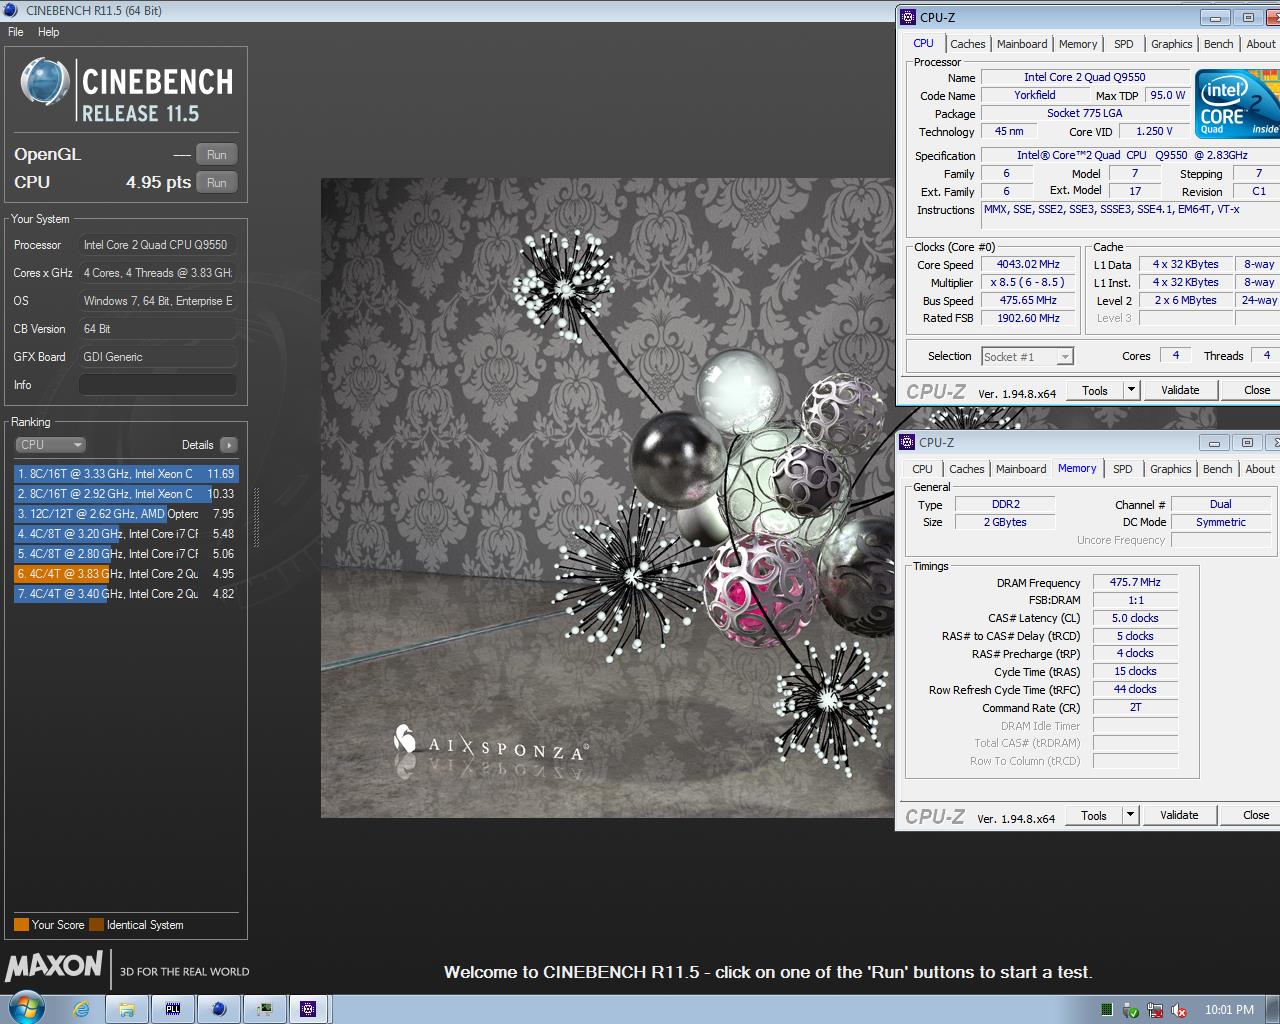The width and height of the screenshot is (1280, 1024).
Task: Open Windows Explorer folder icon in taskbar
Action: click(127, 1009)
